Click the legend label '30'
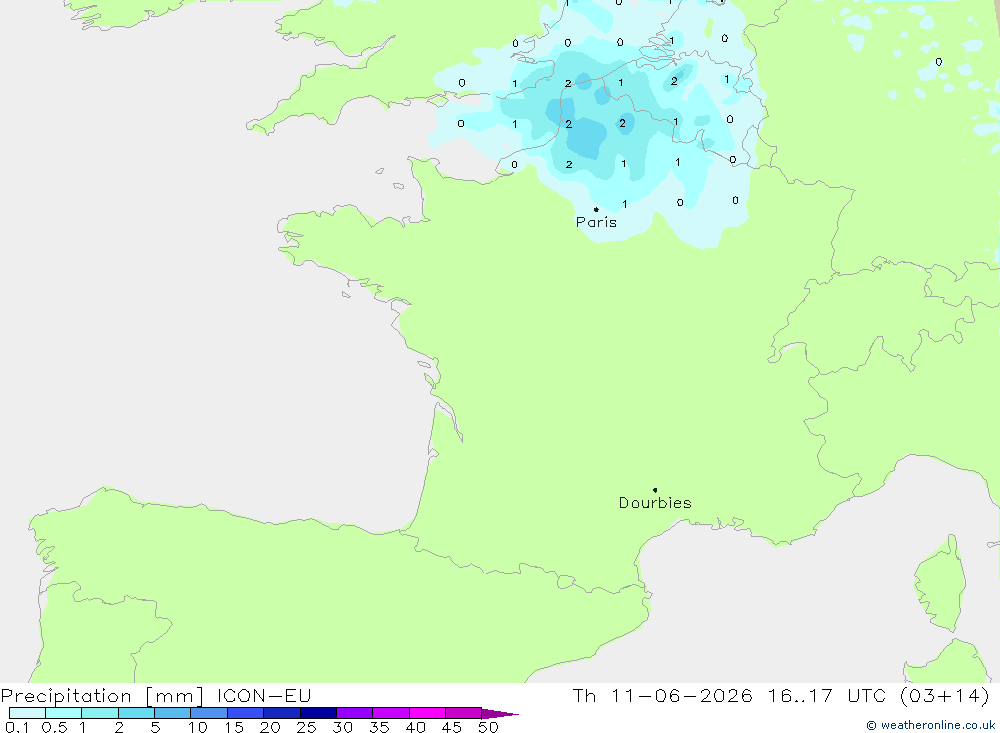 [343, 727]
